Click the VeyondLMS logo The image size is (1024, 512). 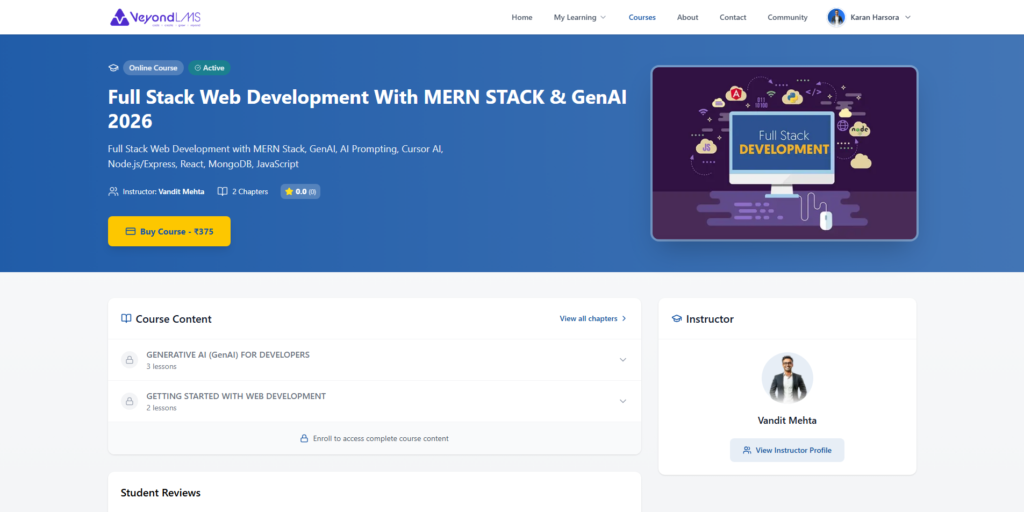pyautogui.click(x=155, y=17)
